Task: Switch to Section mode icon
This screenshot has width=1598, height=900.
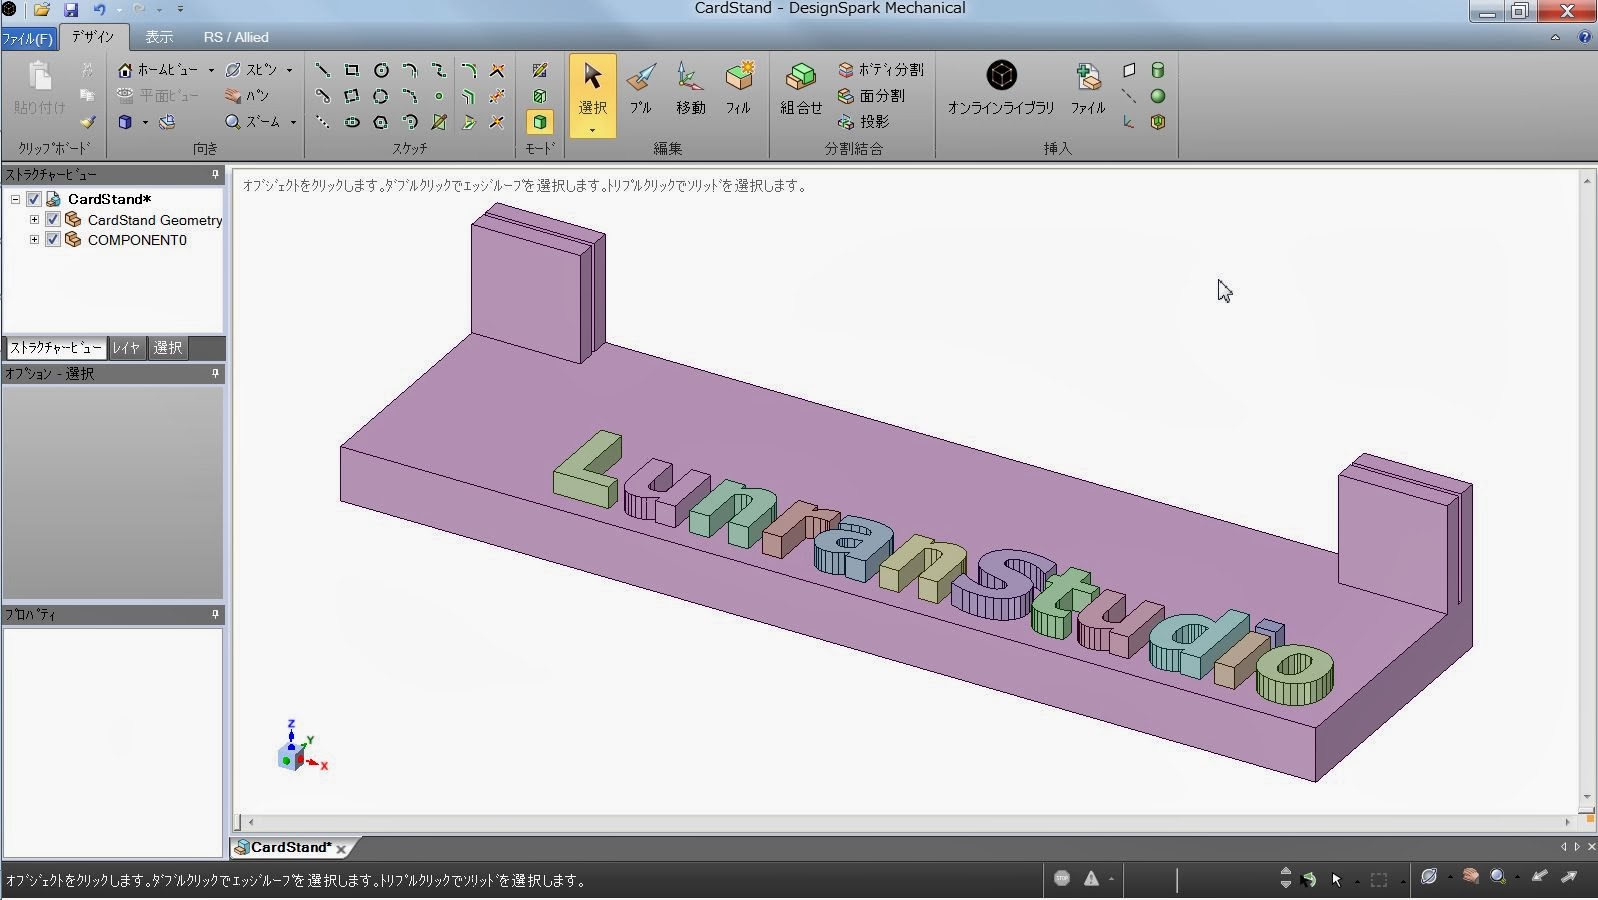Action: coord(540,96)
